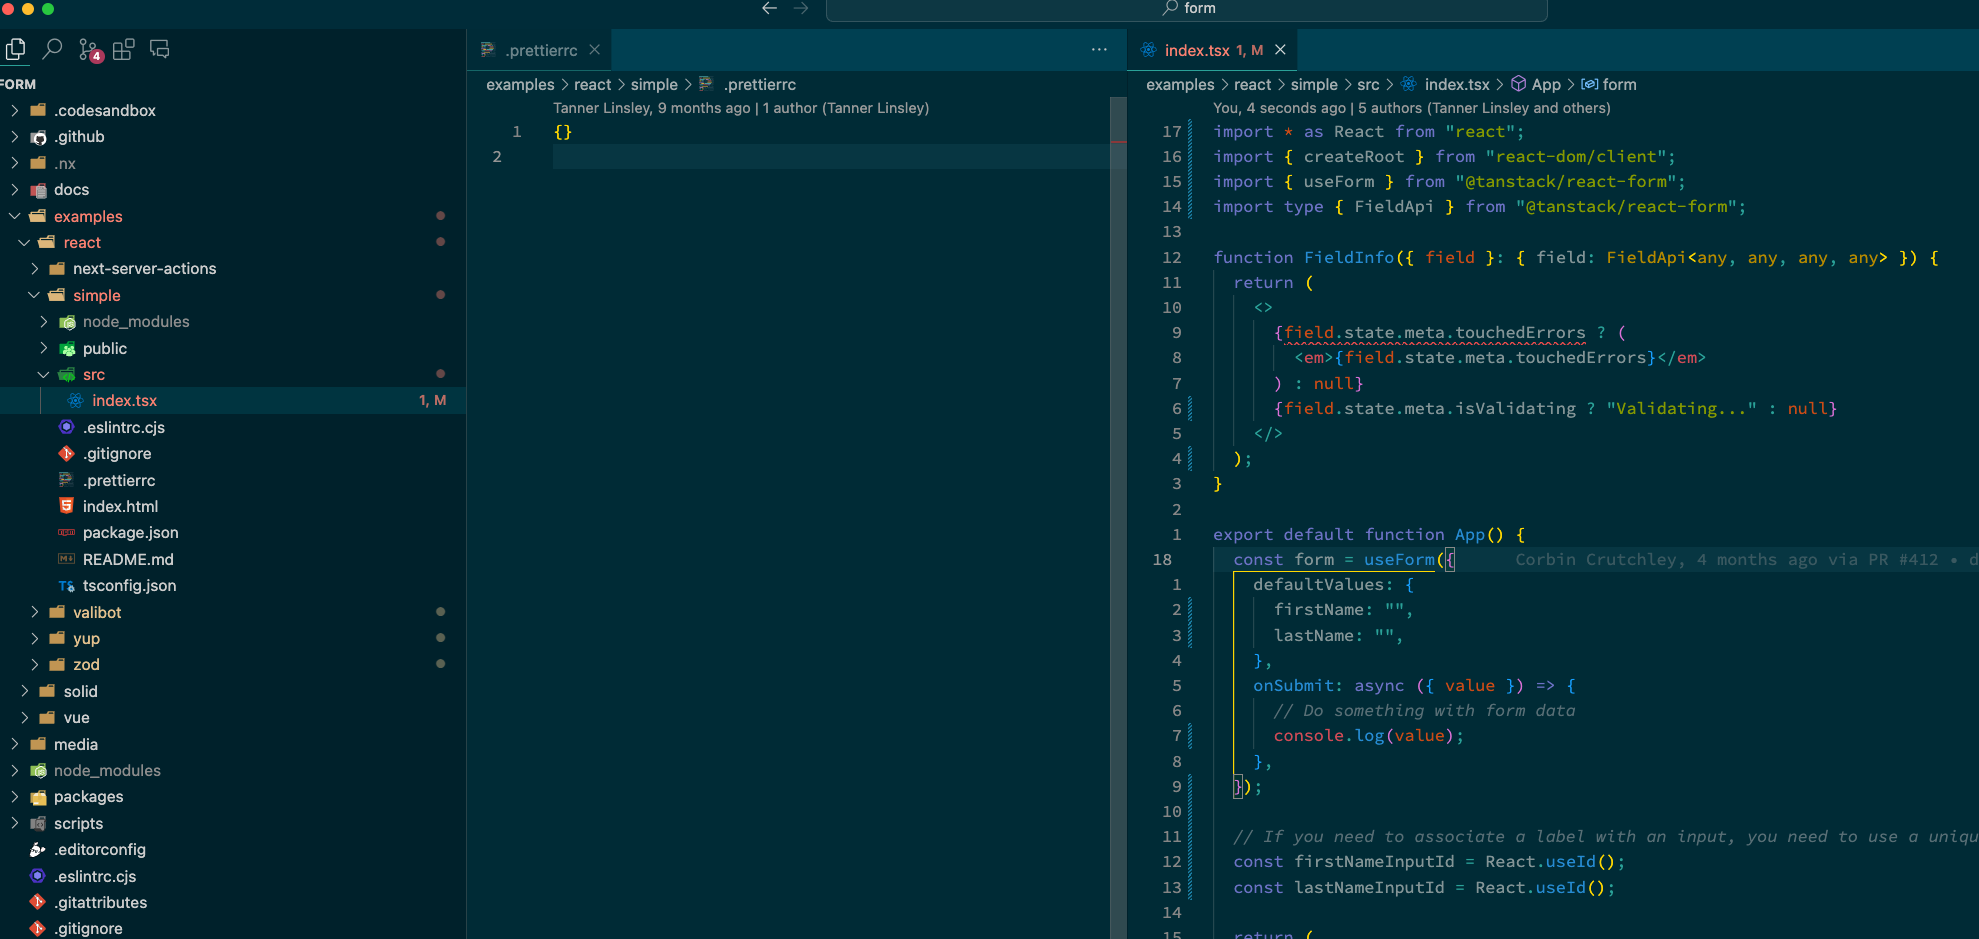The image size is (1979, 939).
Task: Expand the next-server-actions folder
Action: [x=34, y=268]
